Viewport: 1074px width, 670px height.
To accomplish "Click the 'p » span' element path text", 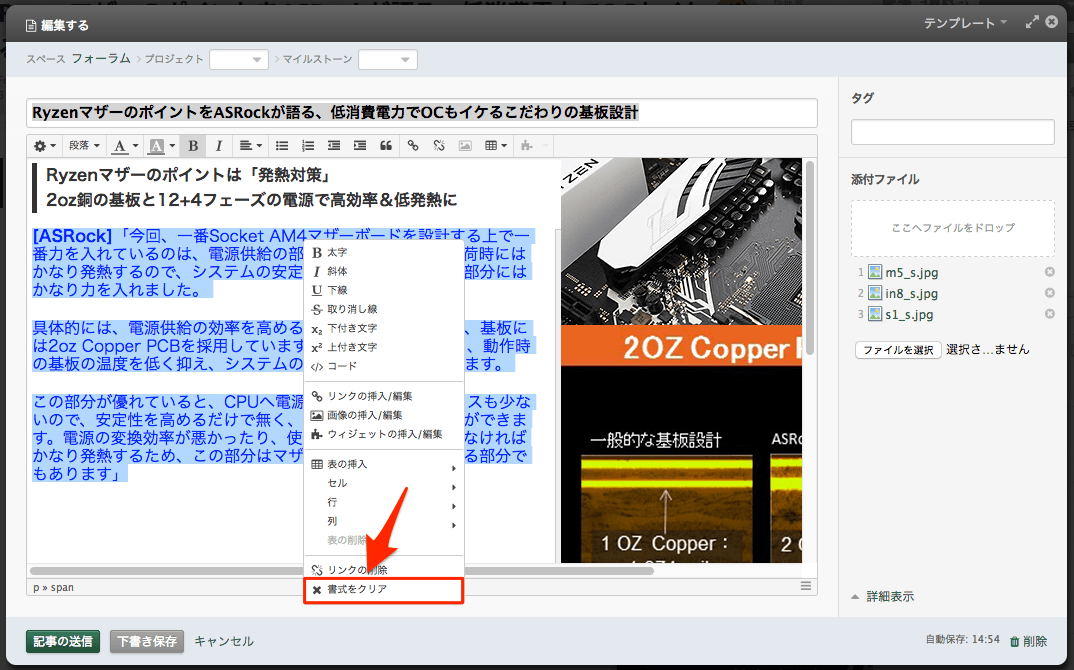I will click(53, 588).
